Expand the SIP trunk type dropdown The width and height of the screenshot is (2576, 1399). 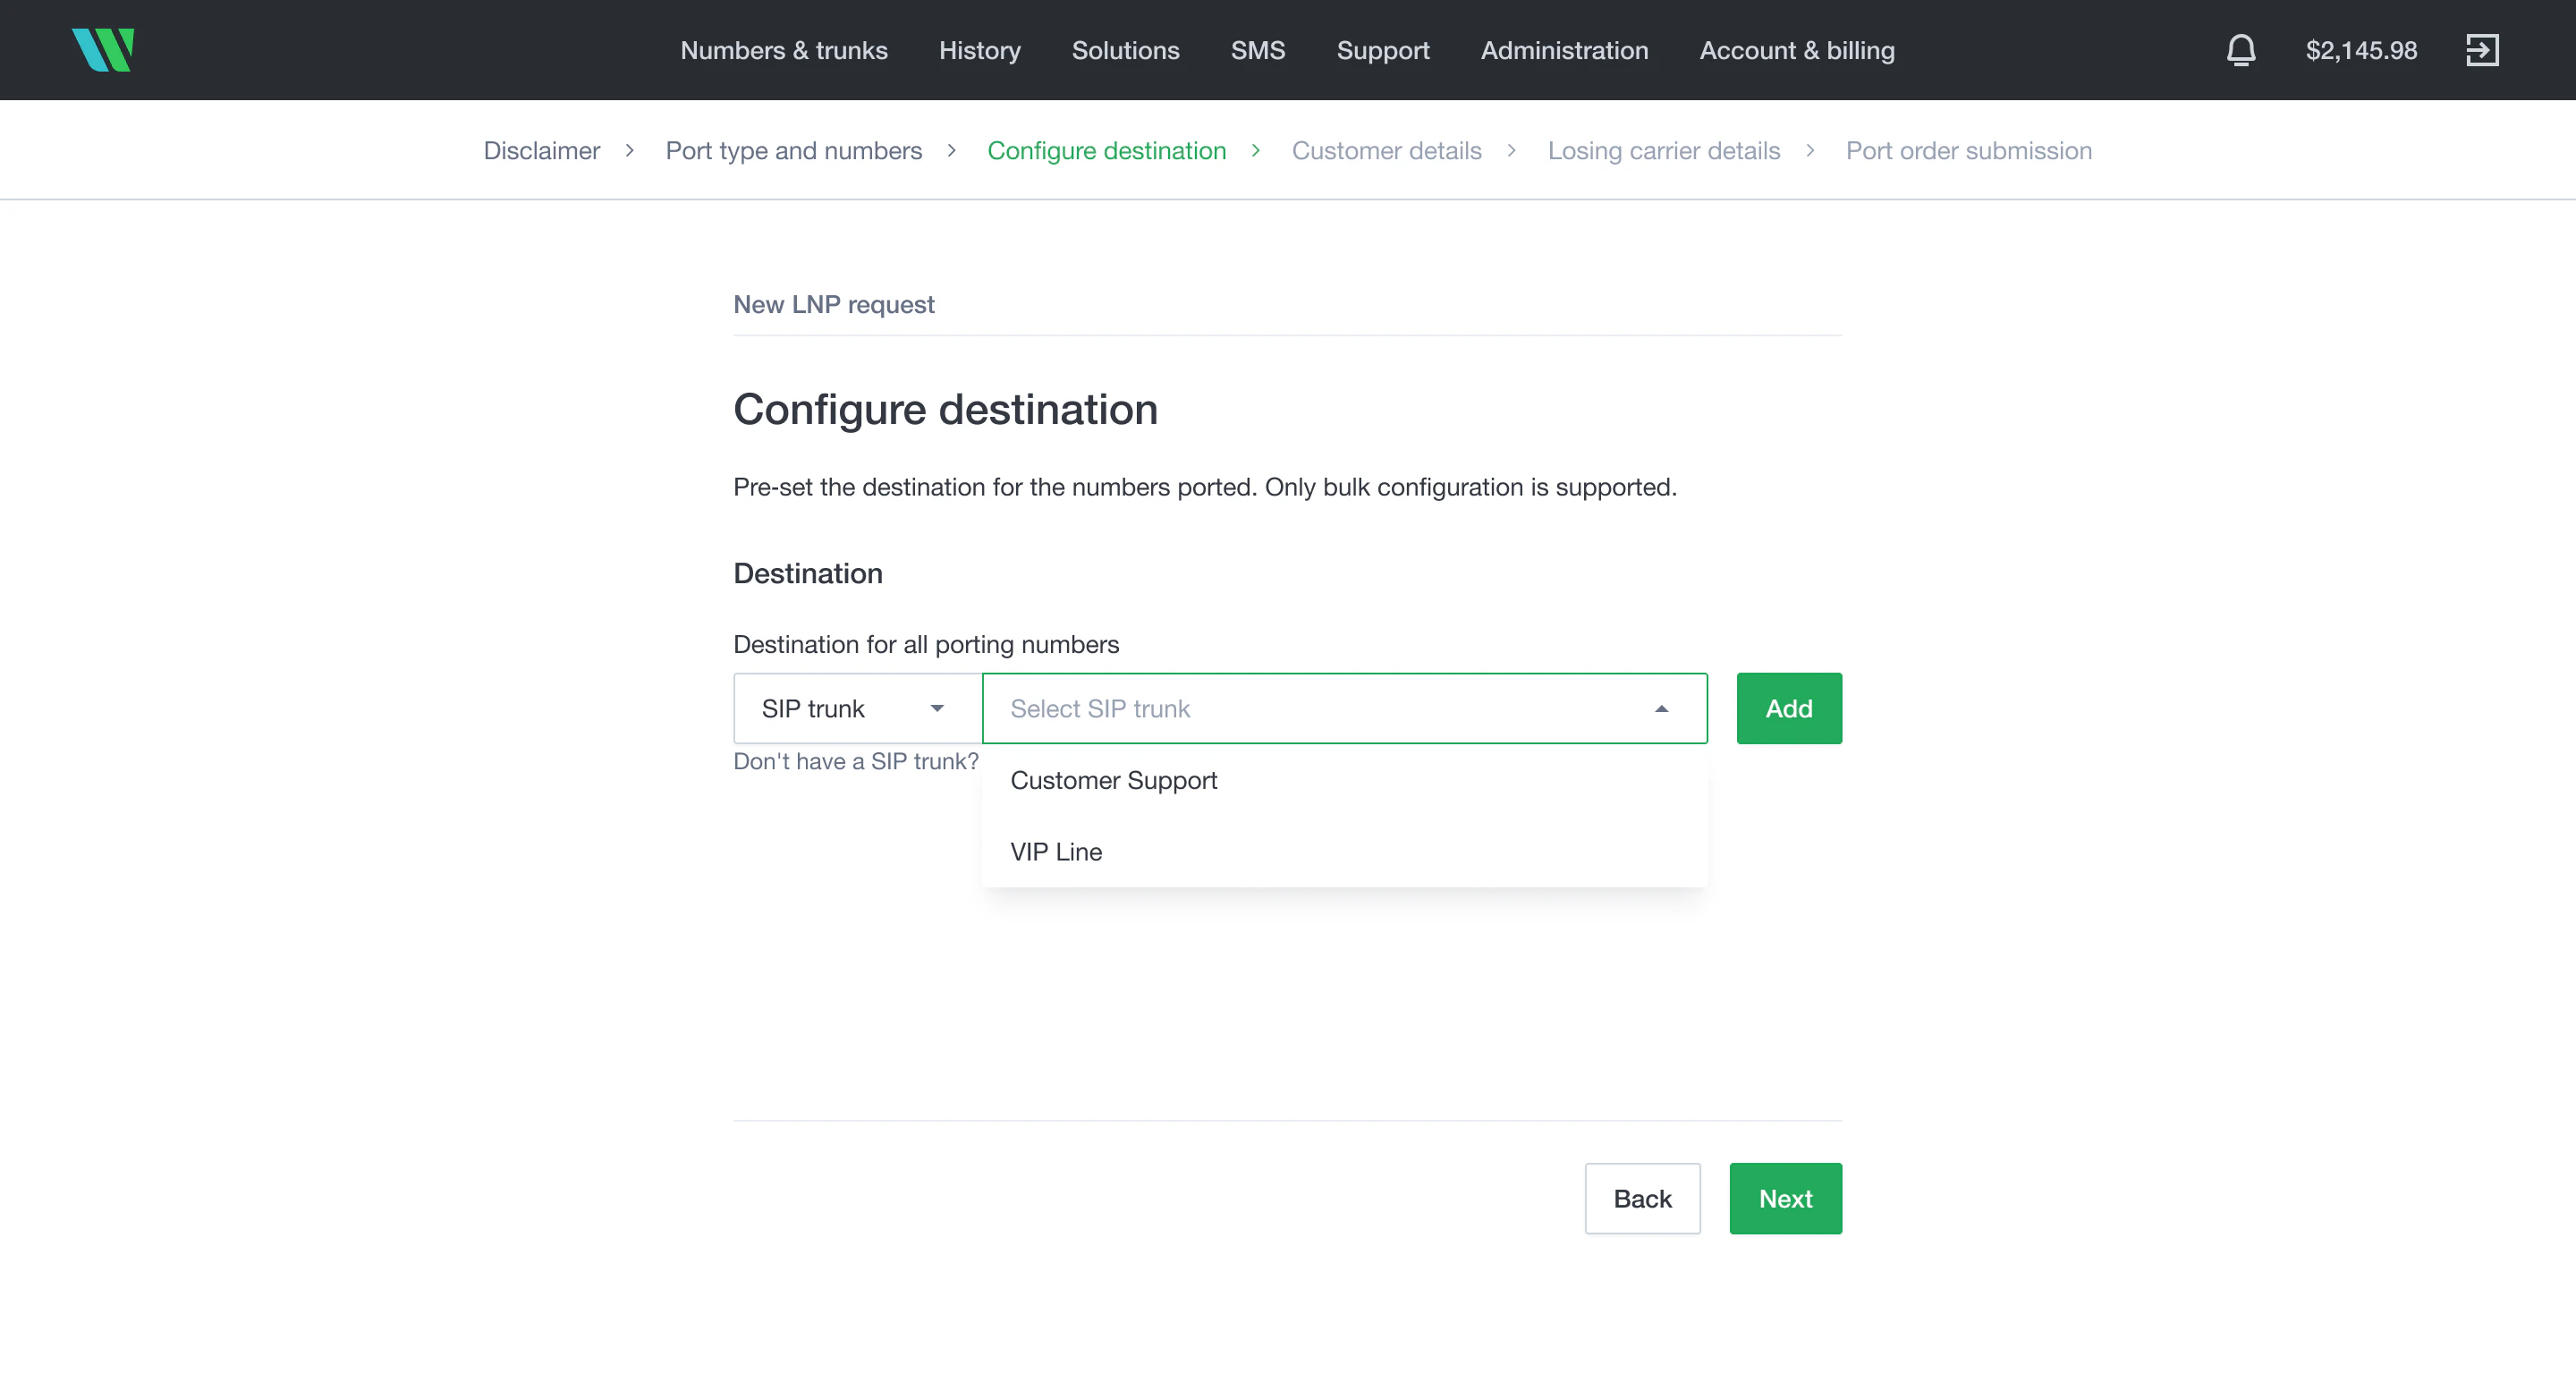coord(856,708)
